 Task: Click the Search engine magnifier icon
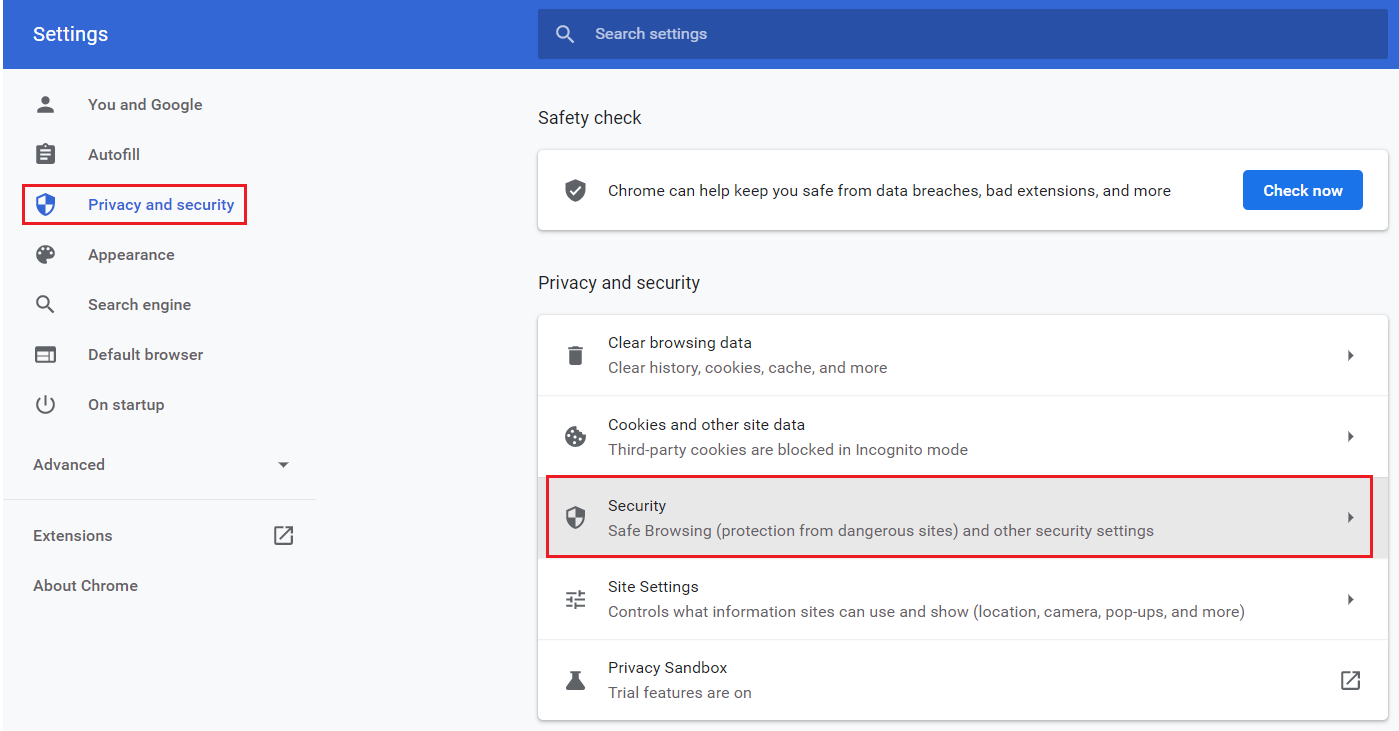[45, 304]
